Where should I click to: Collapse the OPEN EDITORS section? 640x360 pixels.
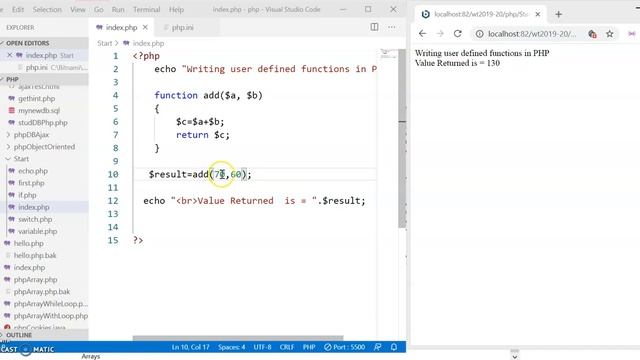[x=44, y=43]
